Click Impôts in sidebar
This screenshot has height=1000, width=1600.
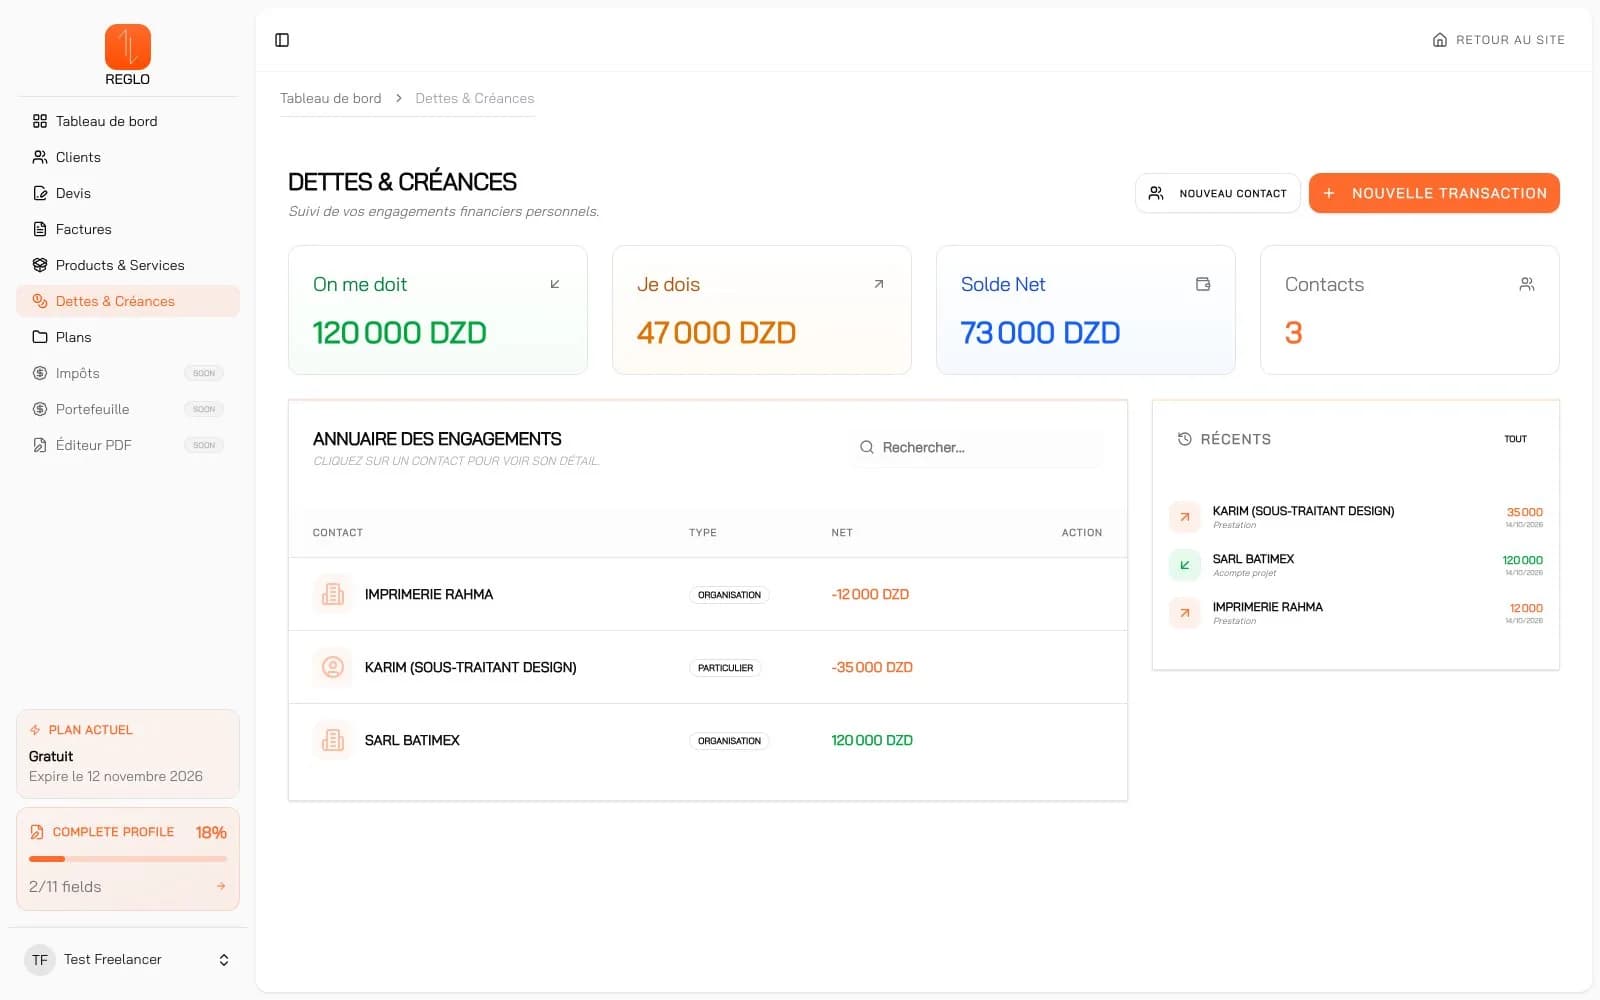coord(128,373)
